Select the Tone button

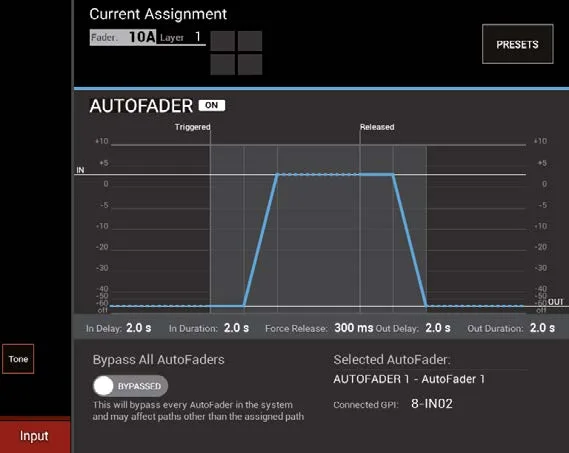point(18,359)
